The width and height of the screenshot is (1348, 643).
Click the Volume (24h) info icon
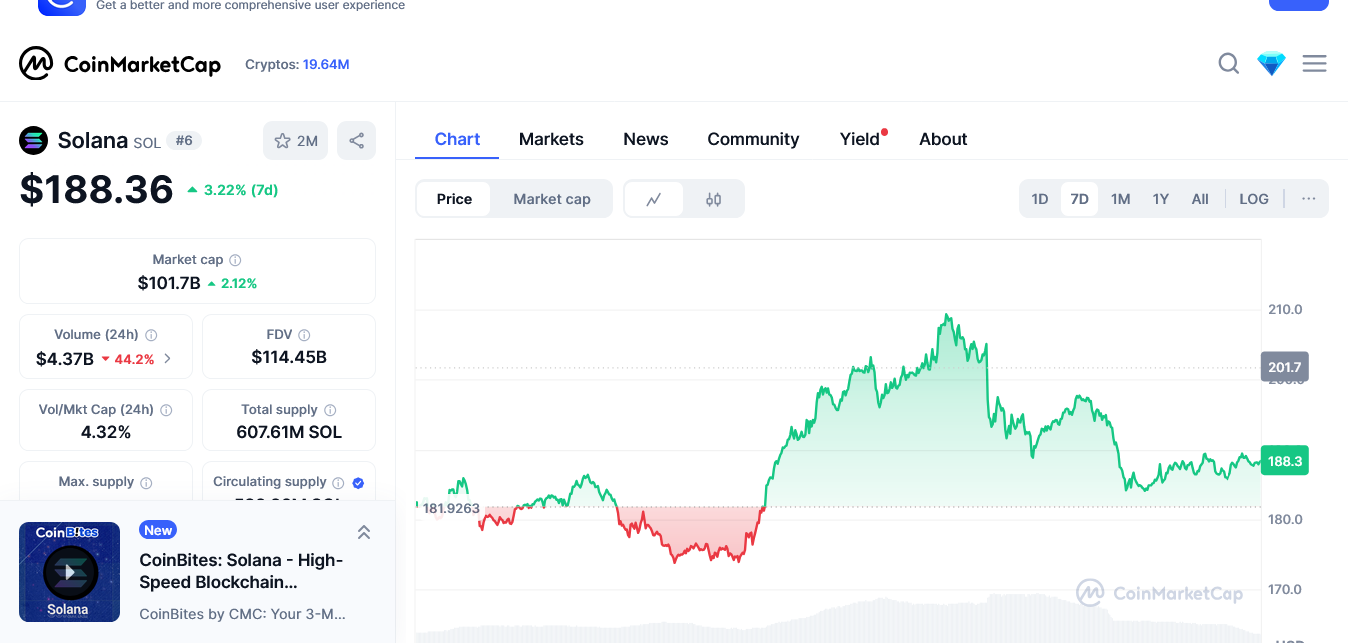151,335
